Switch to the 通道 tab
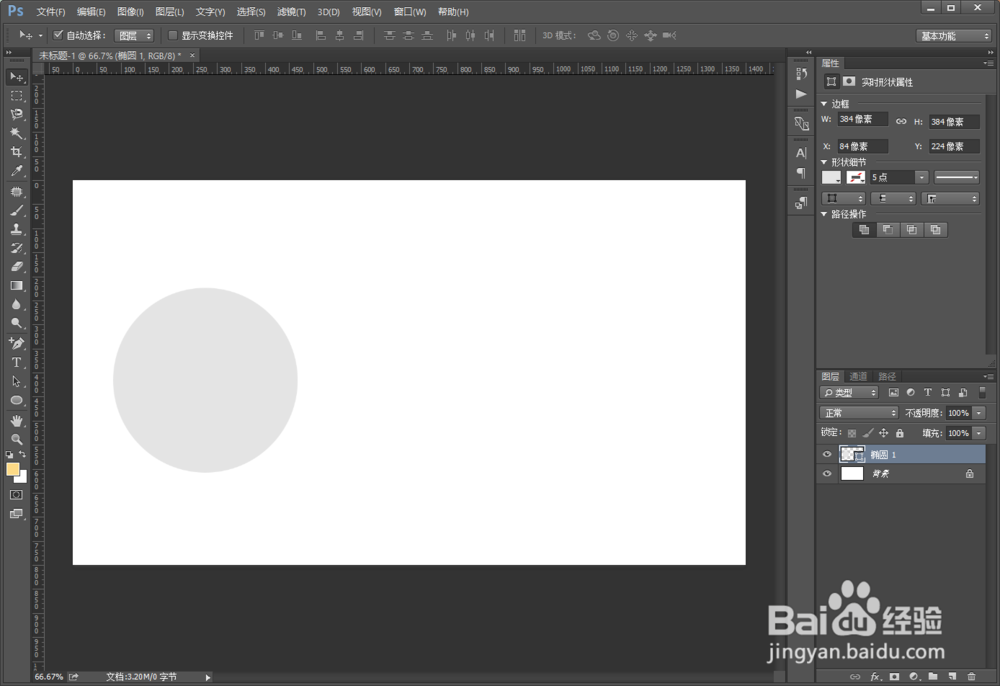 pos(858,376)
